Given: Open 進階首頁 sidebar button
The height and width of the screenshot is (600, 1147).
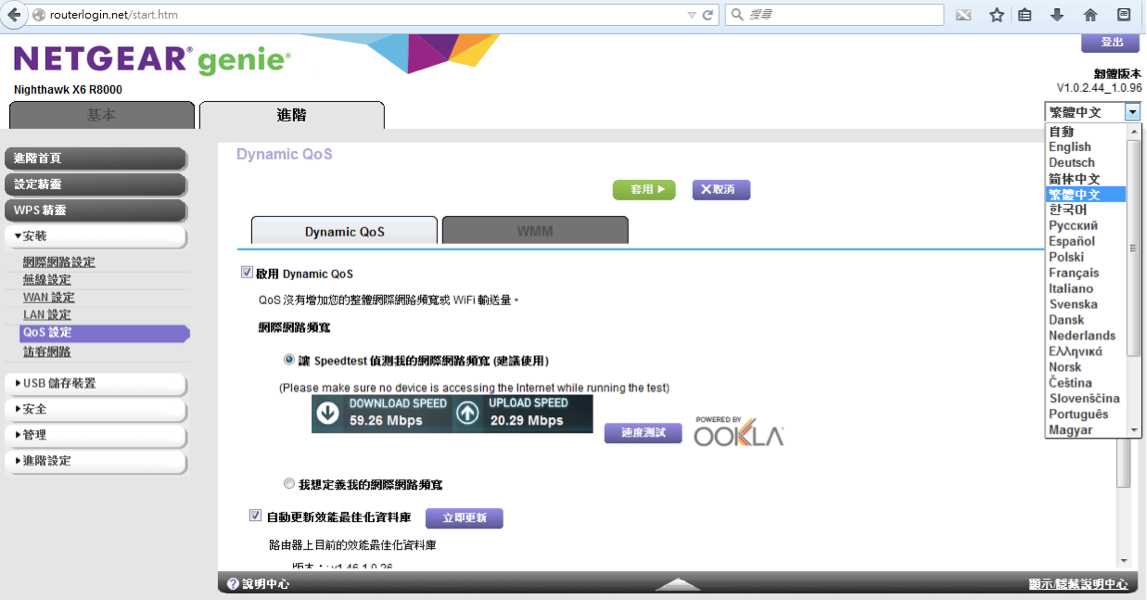Looking at the screenshot, I should pyautogui.click(x=96, y=158).
